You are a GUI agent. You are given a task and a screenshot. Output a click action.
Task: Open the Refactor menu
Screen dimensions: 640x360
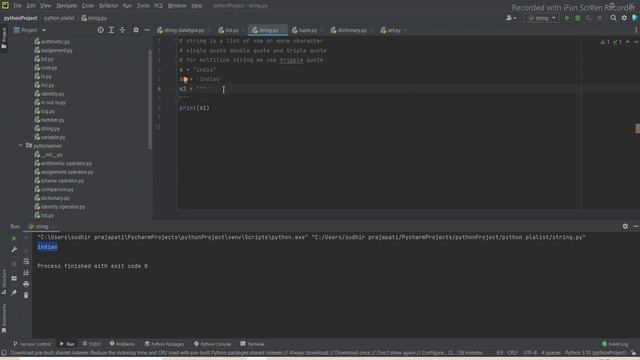[109, 6]
